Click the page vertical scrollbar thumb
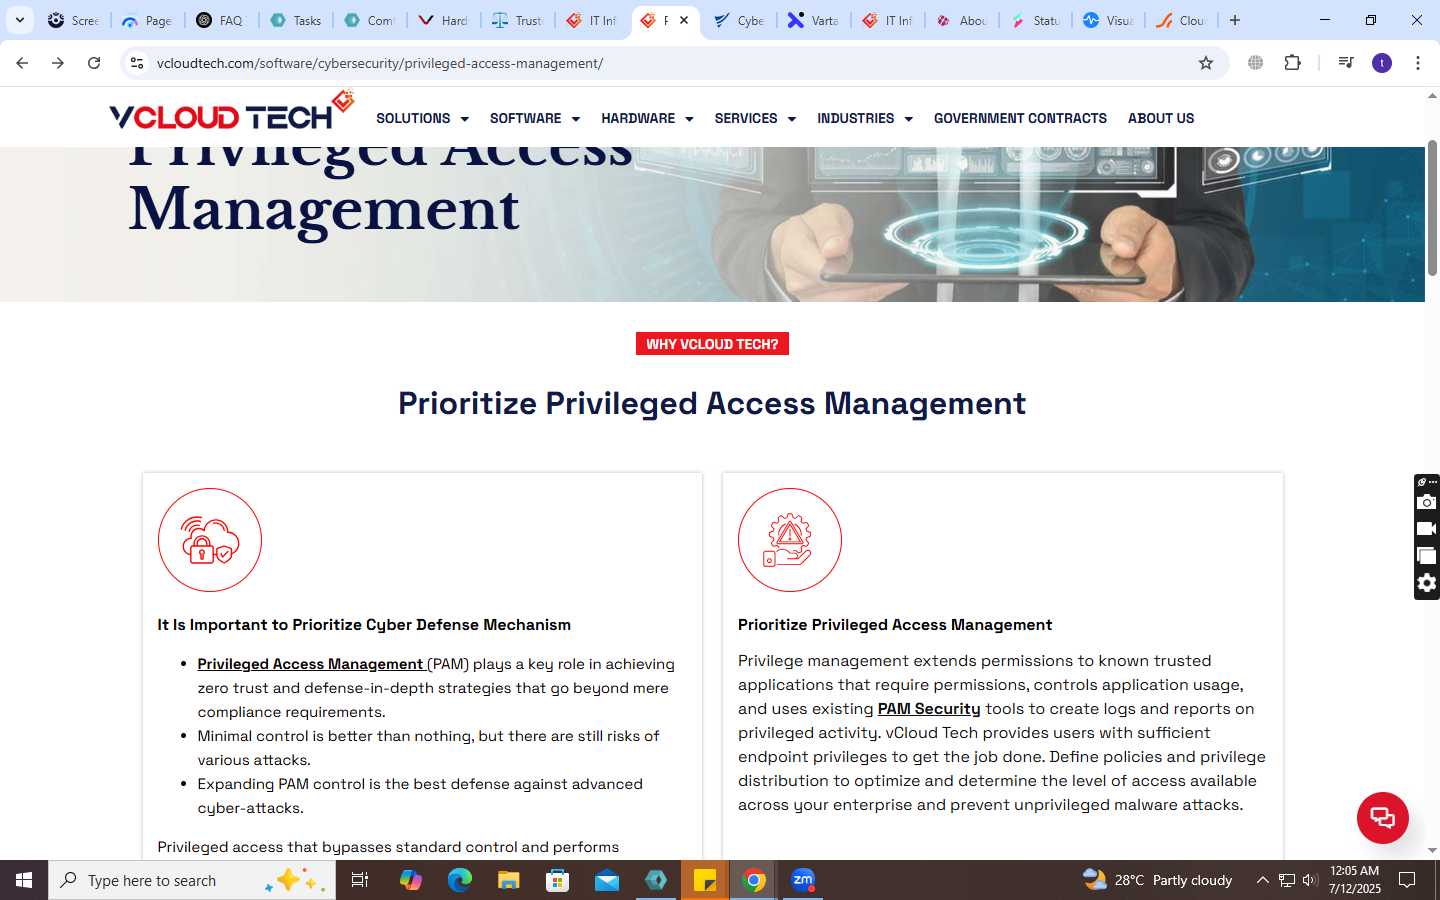Viewport: 1440px width, 900px height. click(1432, 207)
